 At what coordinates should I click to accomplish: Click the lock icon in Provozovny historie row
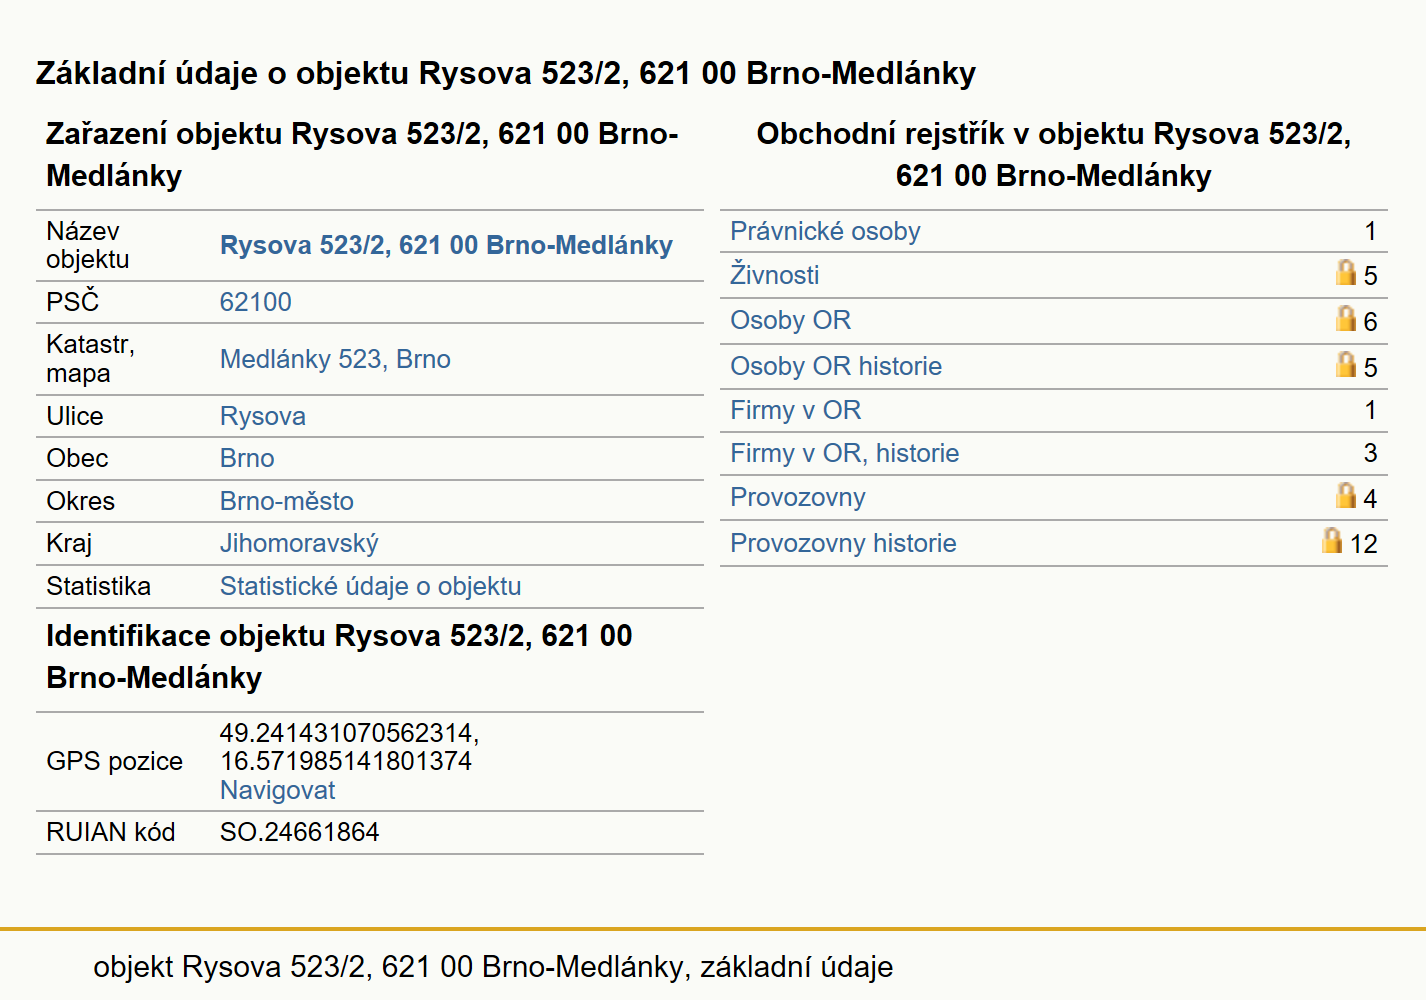point(1332,540)
